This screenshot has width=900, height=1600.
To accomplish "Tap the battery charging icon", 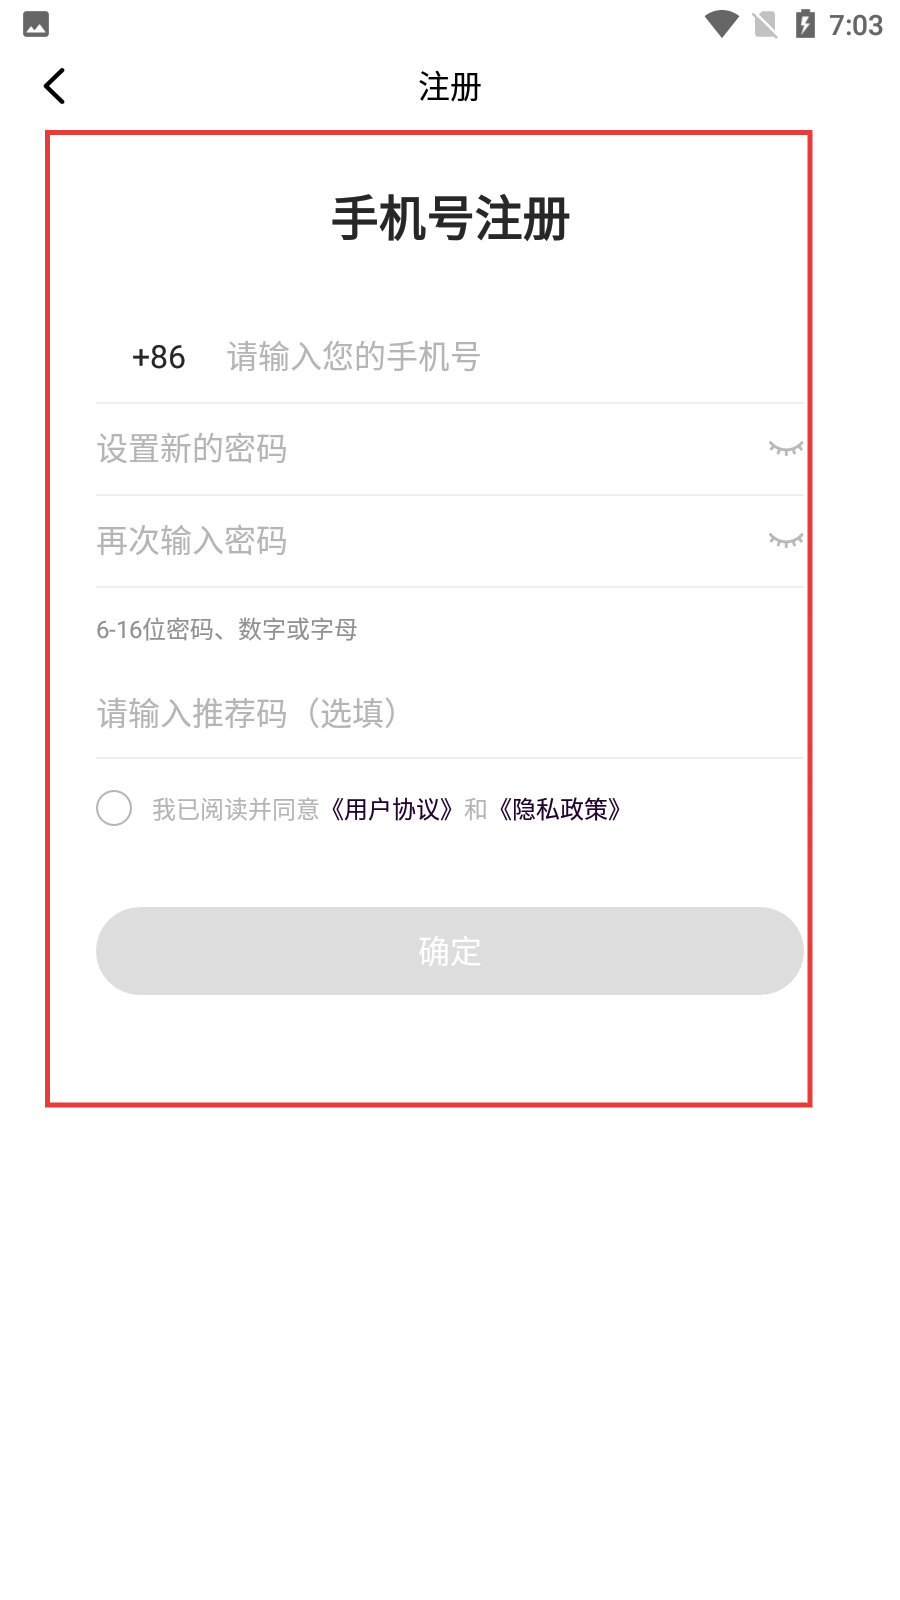I will (805, 24).
